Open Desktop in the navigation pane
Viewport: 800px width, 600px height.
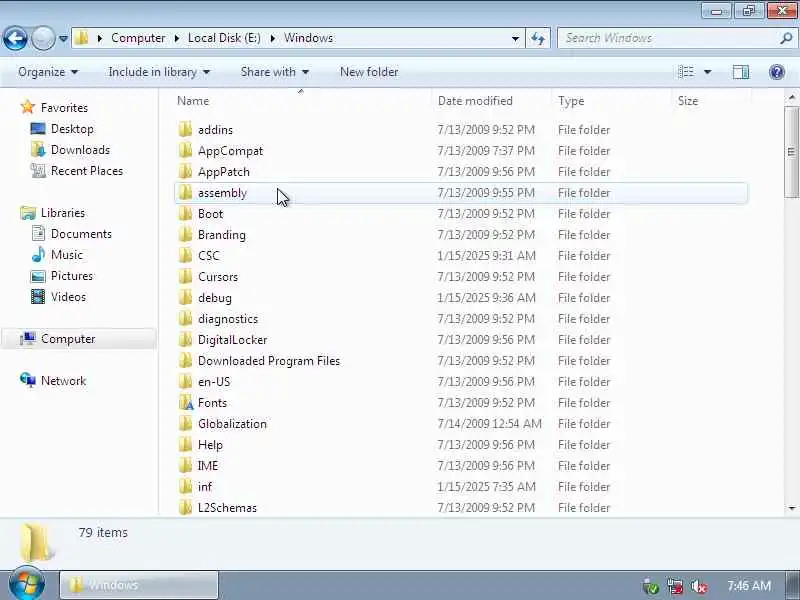(x=72, y=129)
